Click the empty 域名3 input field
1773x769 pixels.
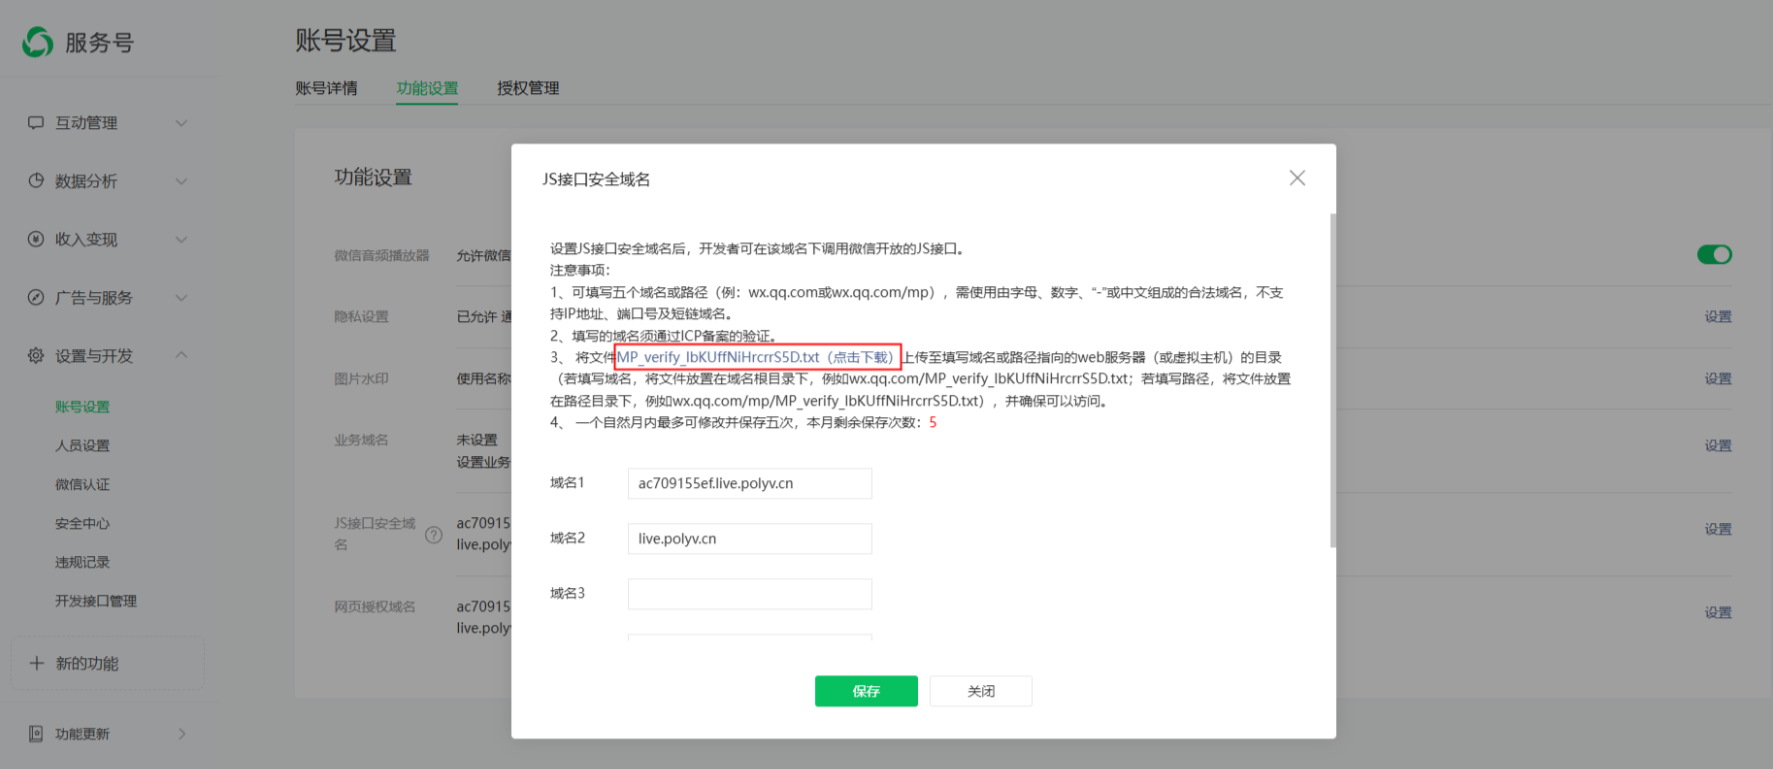750,593
